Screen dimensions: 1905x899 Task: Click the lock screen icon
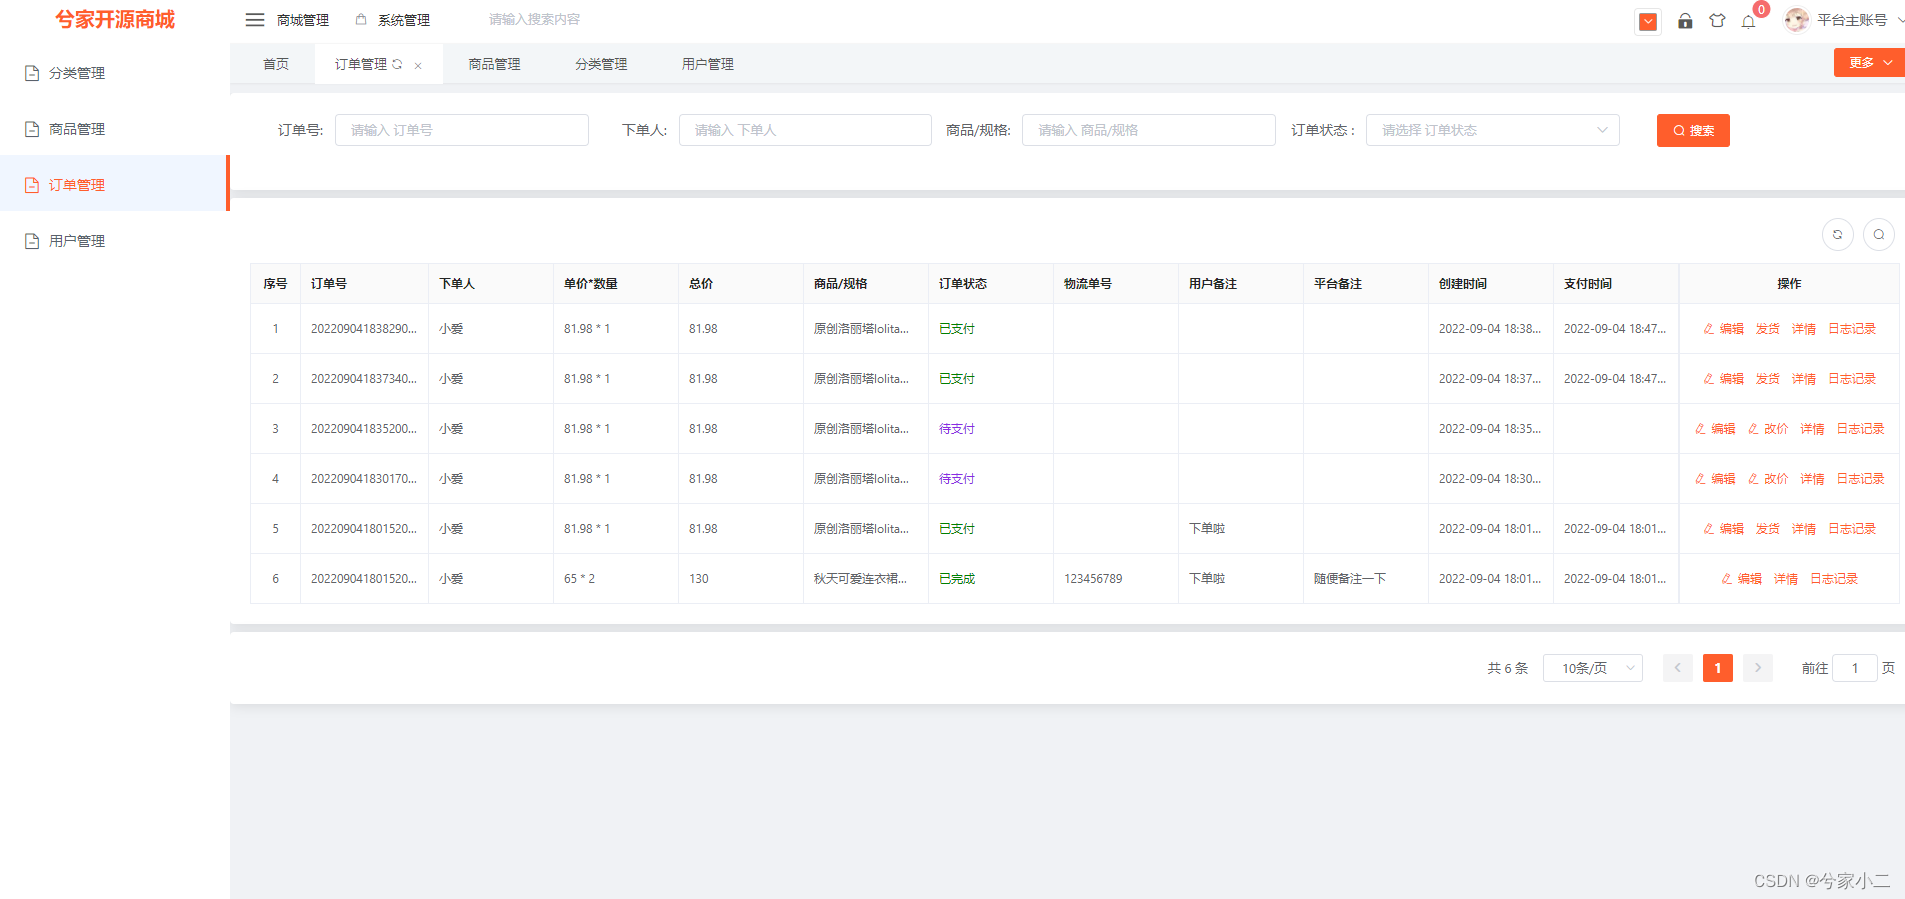(1685, 20)
